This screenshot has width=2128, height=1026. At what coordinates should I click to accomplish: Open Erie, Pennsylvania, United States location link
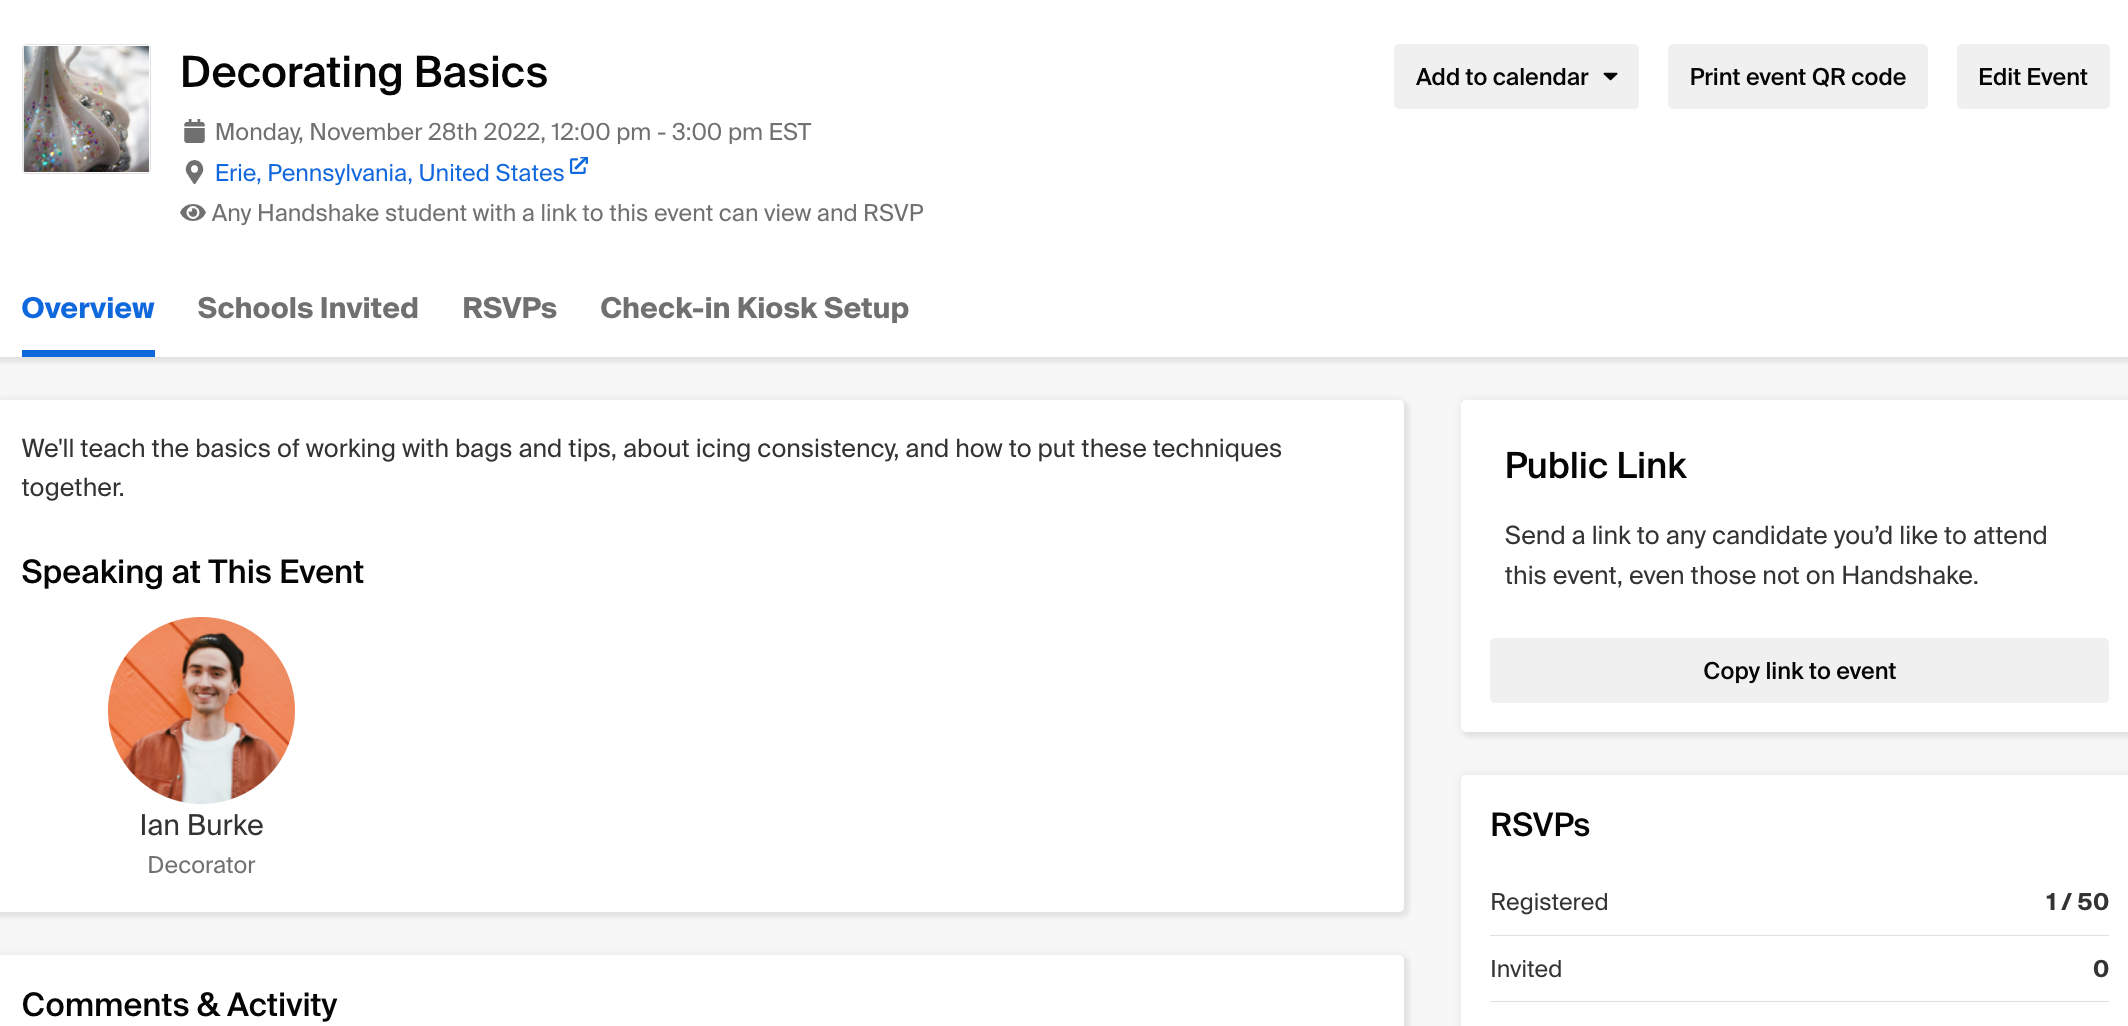tap(390, 173)
